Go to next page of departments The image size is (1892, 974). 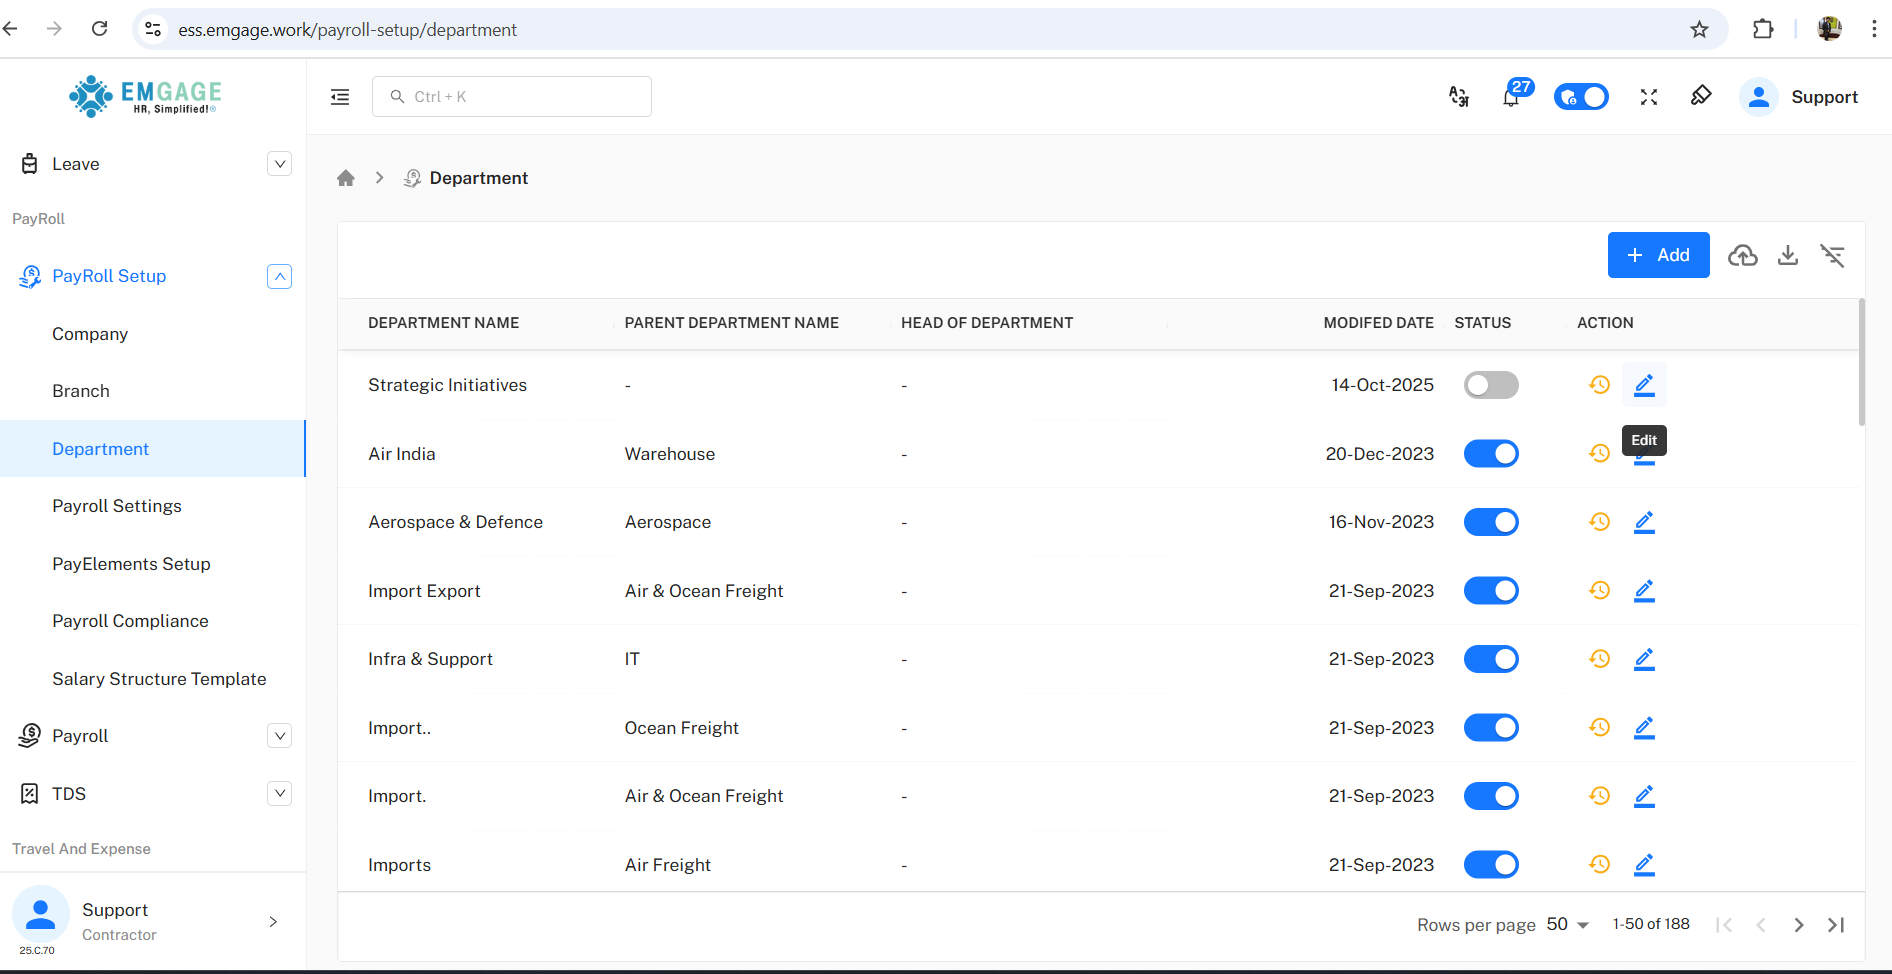click(1798, 925)
